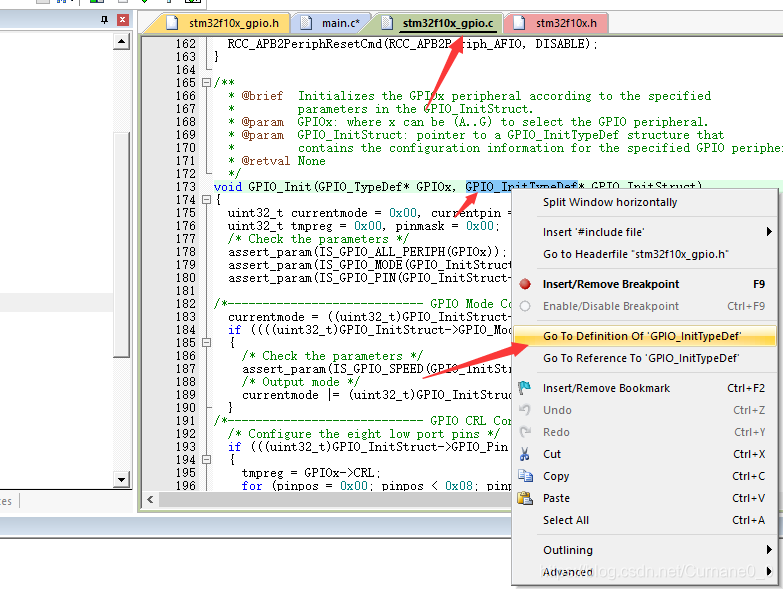Click the left panel scroll down arrow
Viewport: 783px width, 590px height.
[x=121, y=480]
